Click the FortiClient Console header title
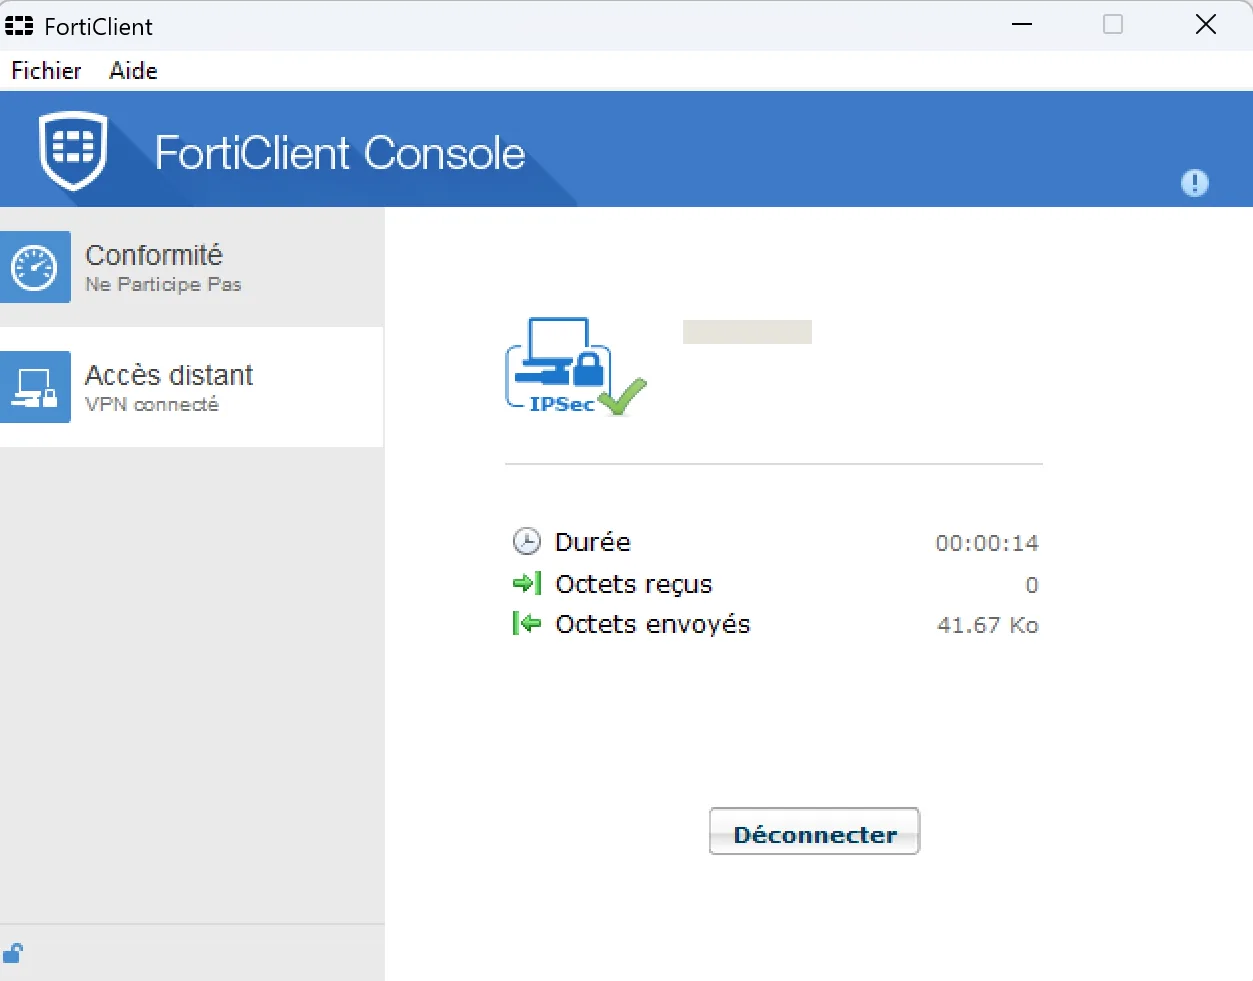This screenshot has height=981, width=1253. (x=340, y=153)
